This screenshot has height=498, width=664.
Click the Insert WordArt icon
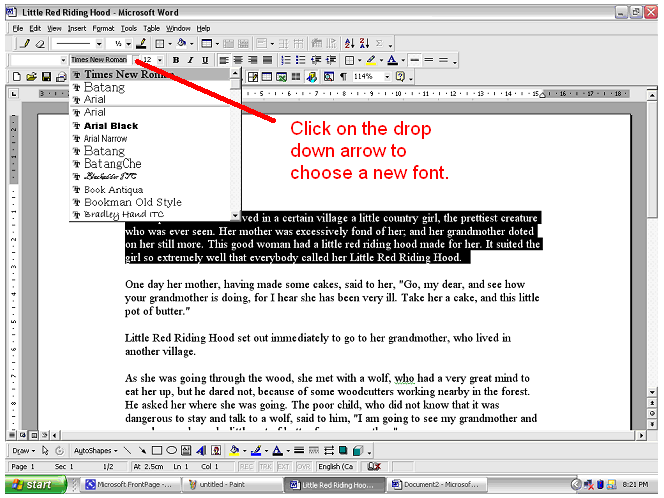point(203,451)
